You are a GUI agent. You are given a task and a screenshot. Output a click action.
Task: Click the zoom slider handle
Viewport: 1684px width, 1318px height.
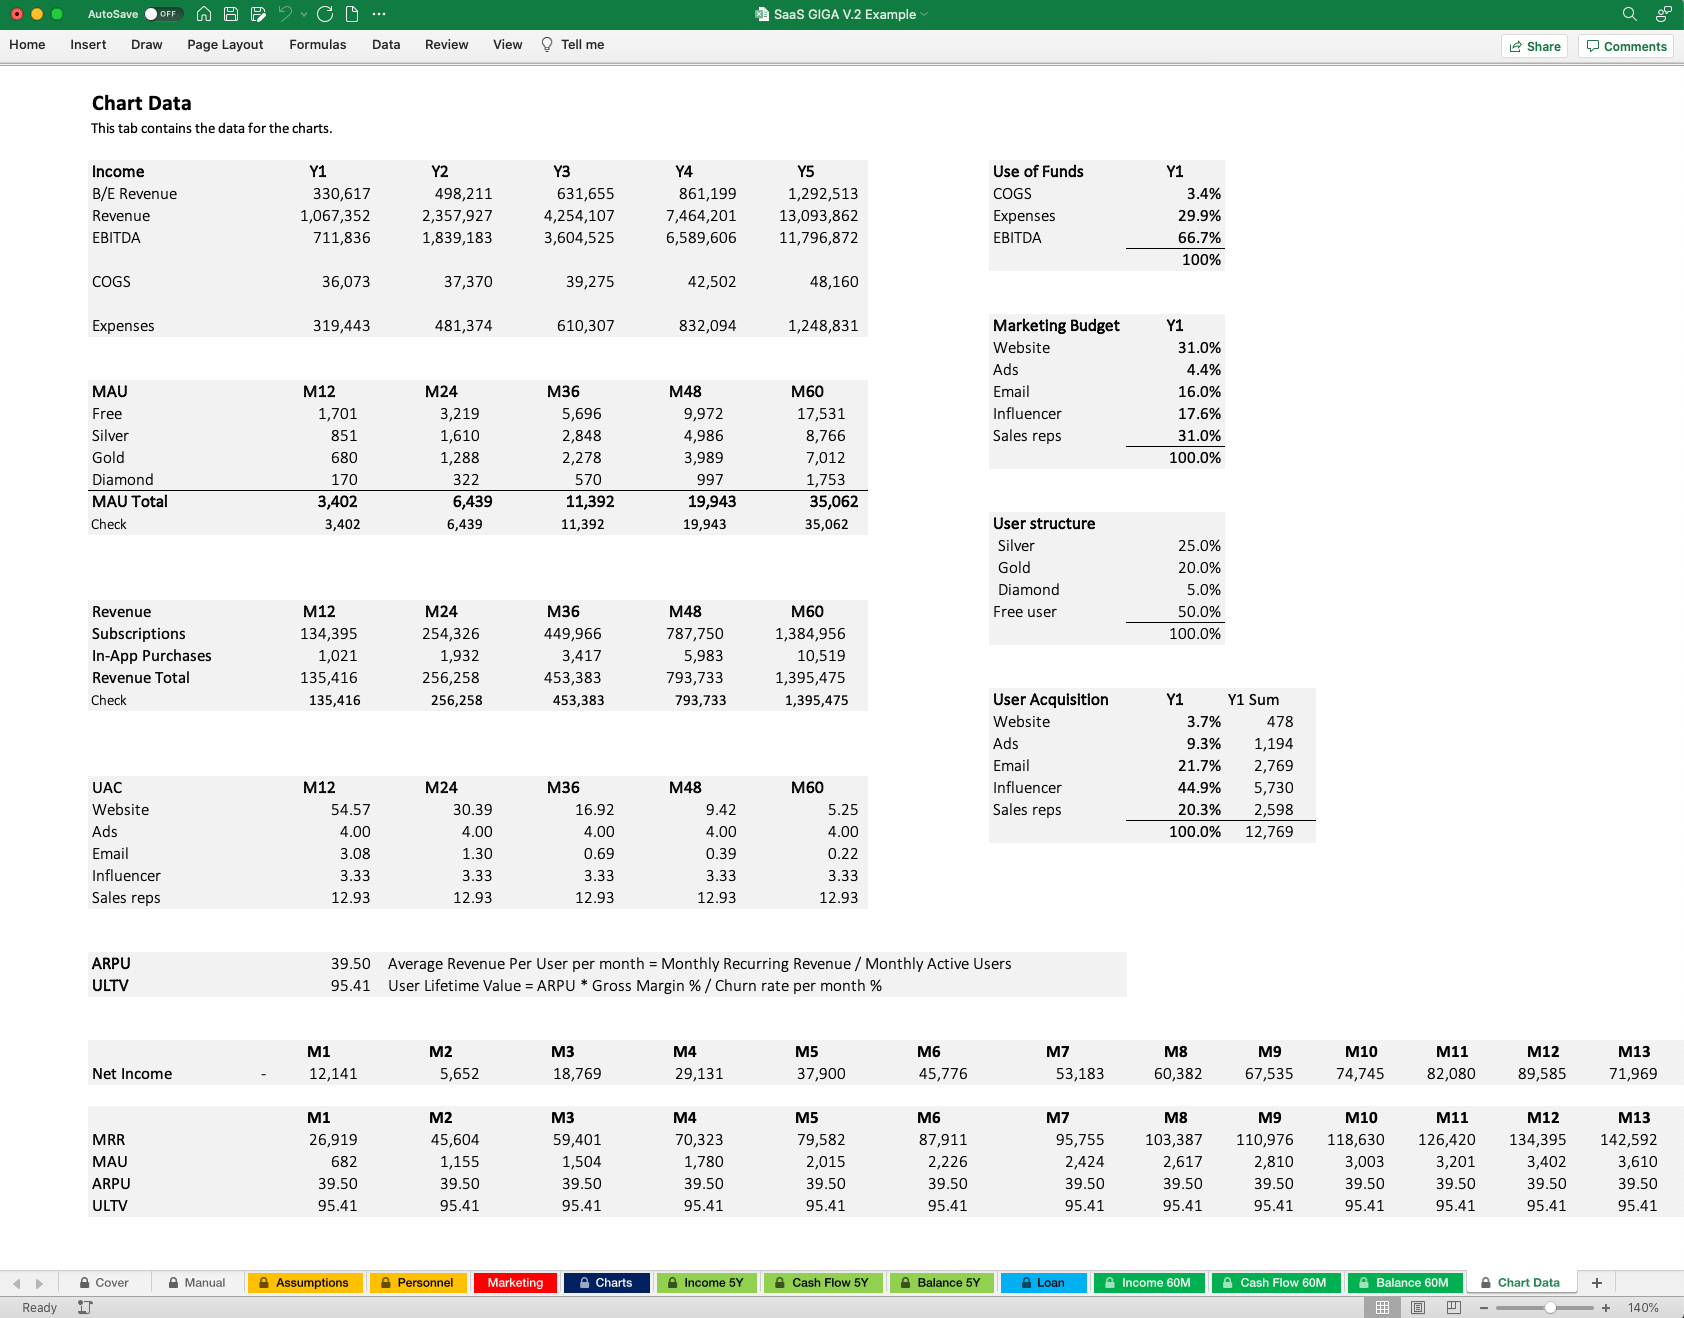pos(1550,1308)
